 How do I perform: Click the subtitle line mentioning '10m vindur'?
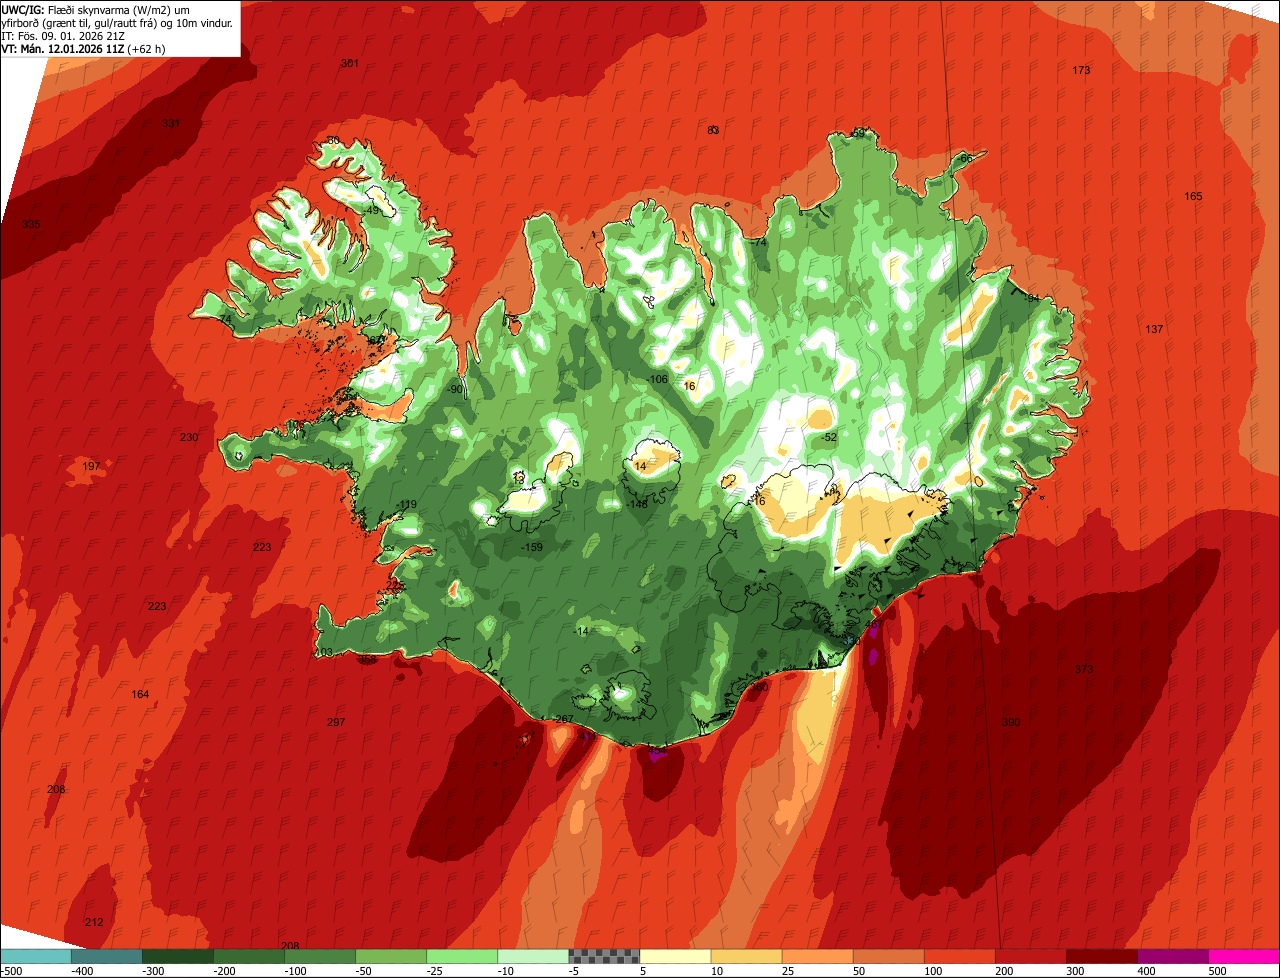click(x=117, y=22)
